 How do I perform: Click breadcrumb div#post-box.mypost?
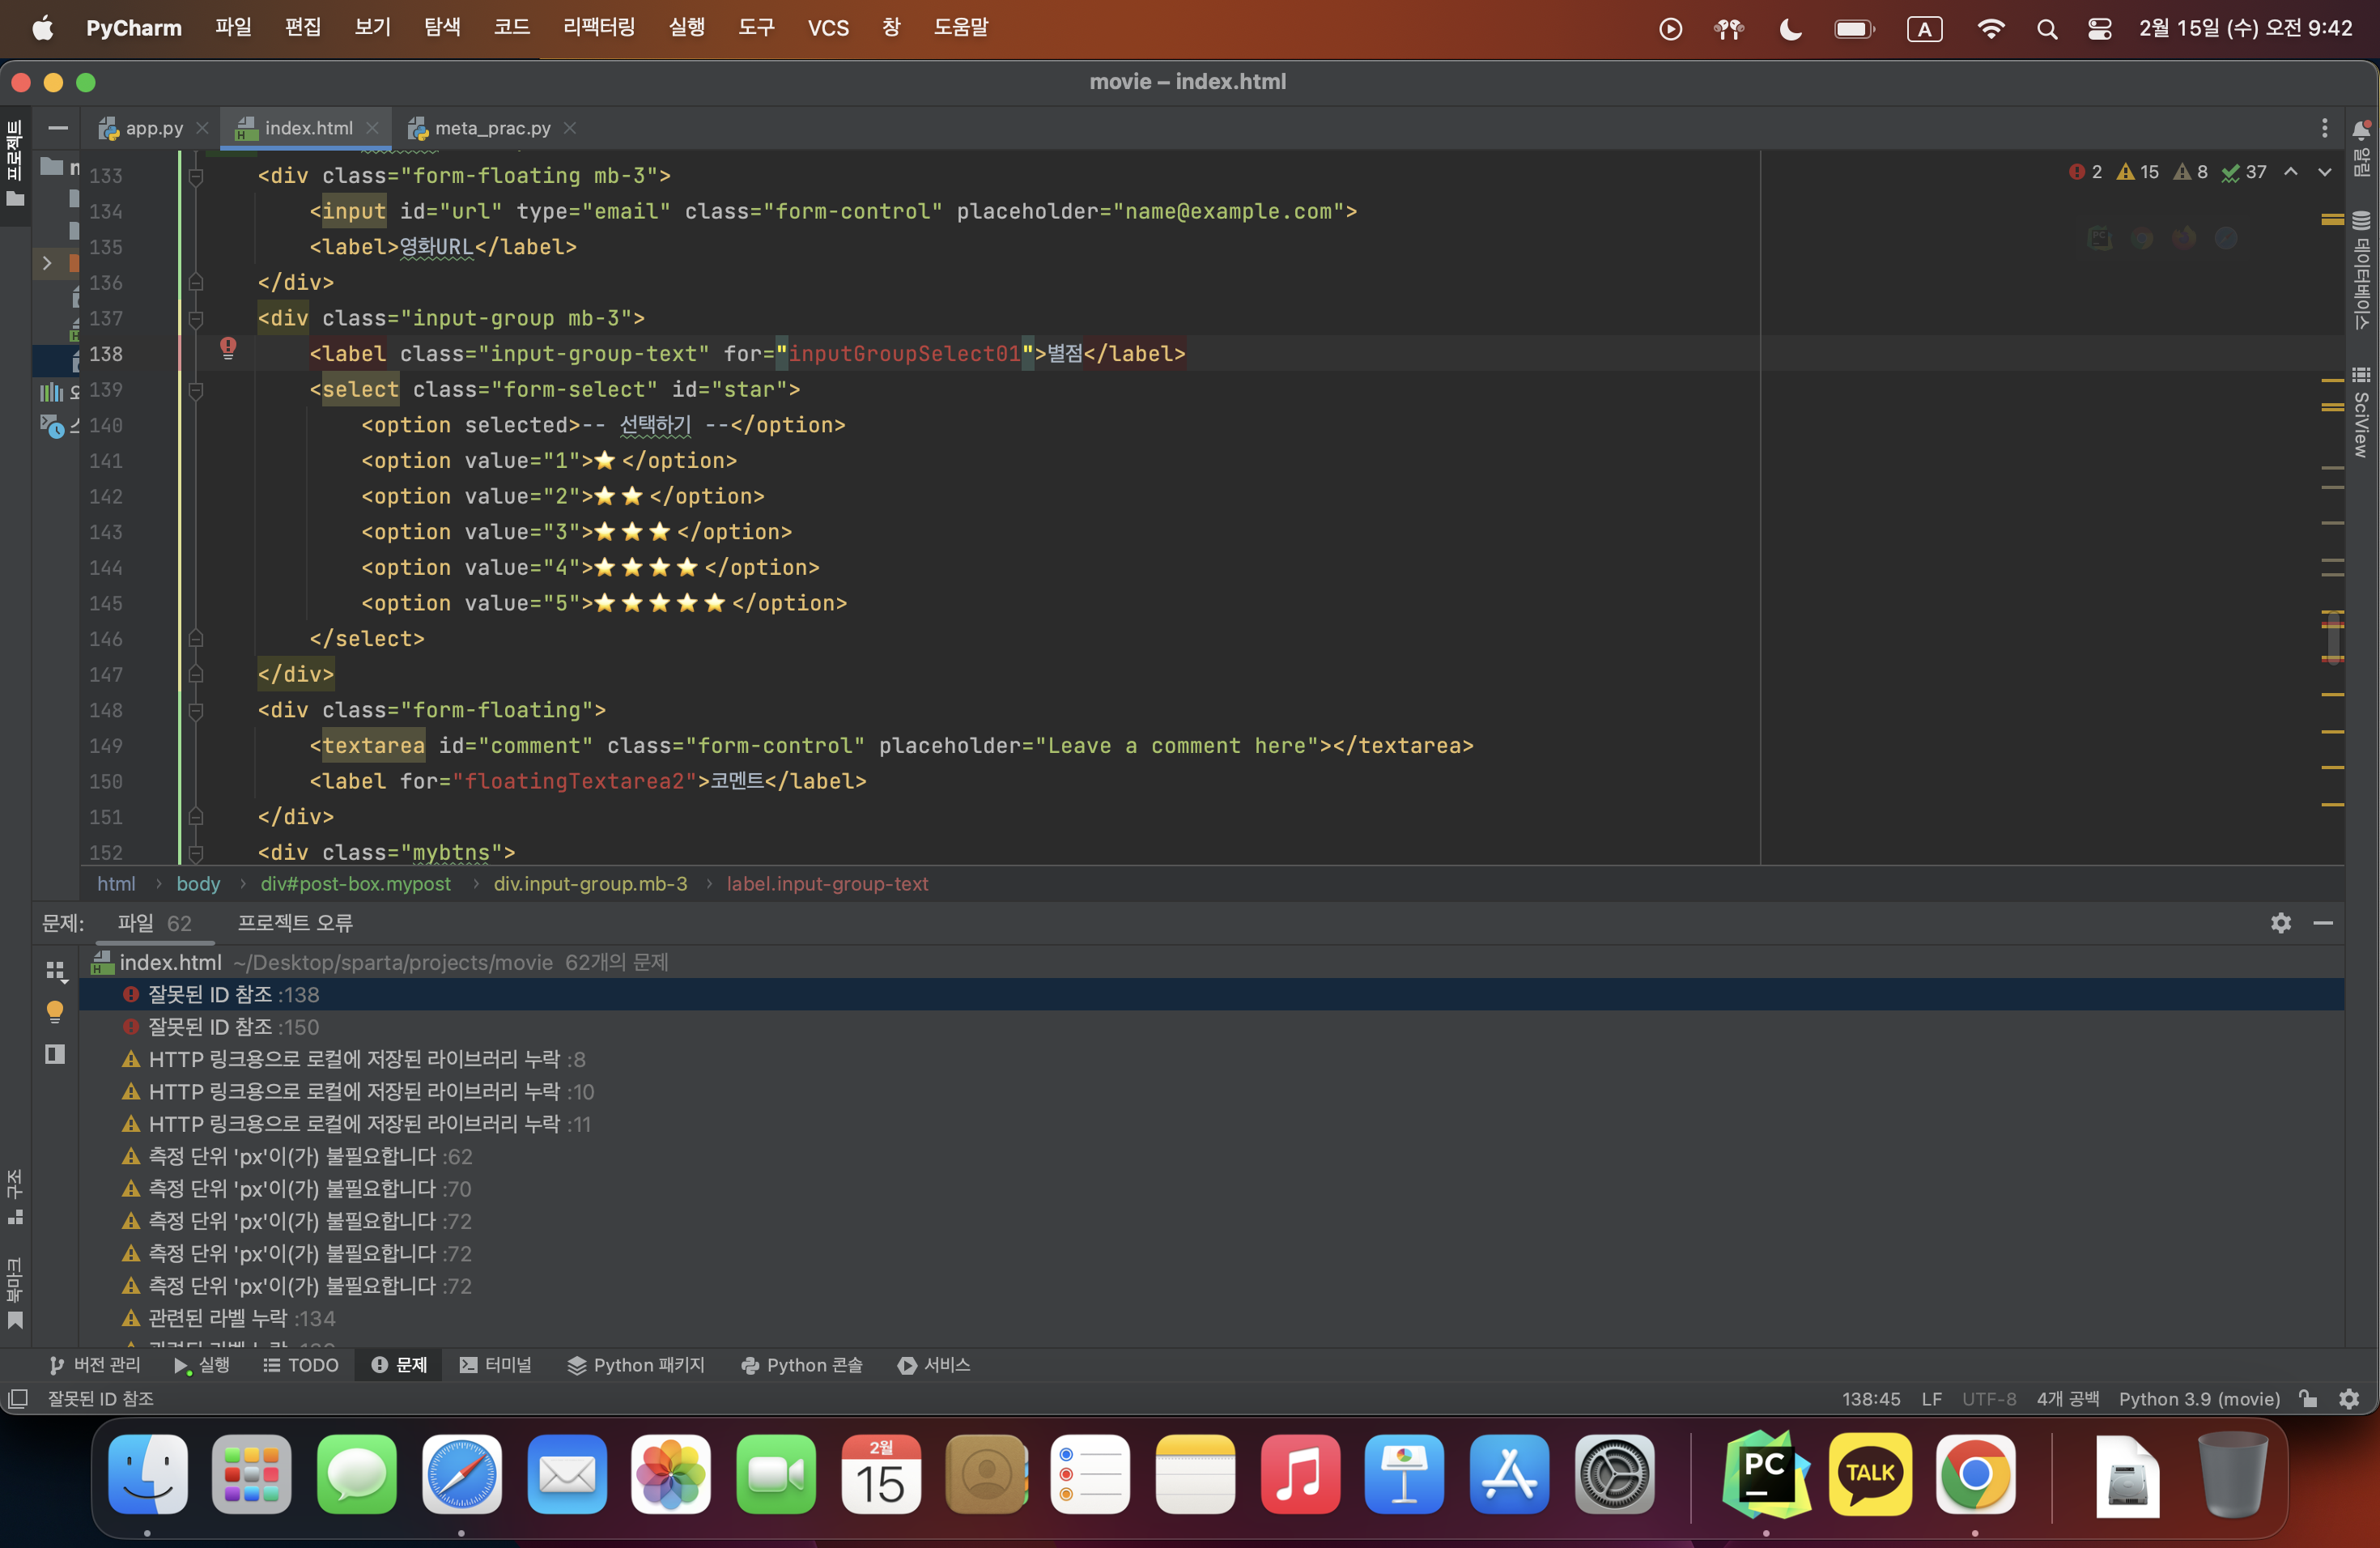click(x=355, y=884)
